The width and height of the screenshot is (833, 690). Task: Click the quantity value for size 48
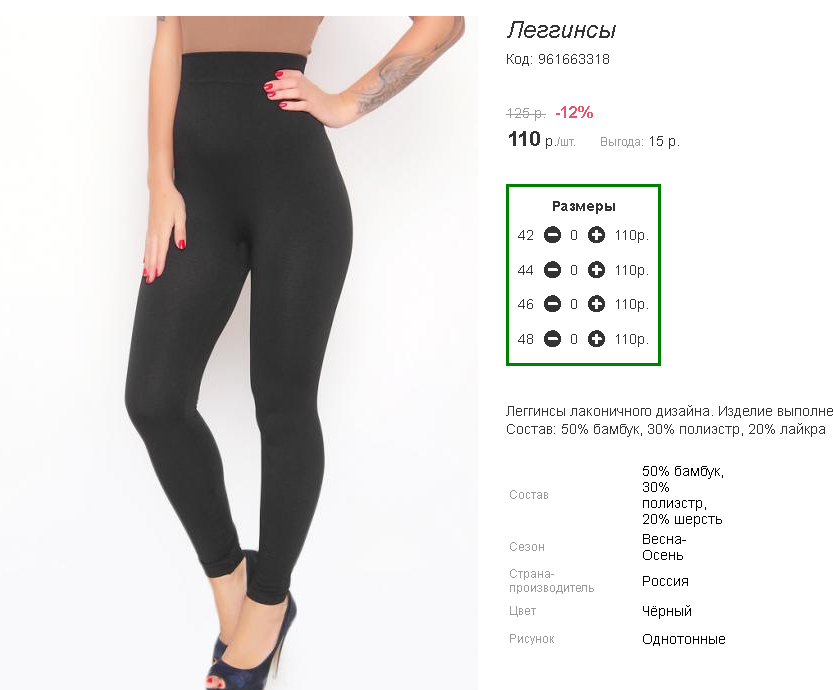click(x=574, y=339)
